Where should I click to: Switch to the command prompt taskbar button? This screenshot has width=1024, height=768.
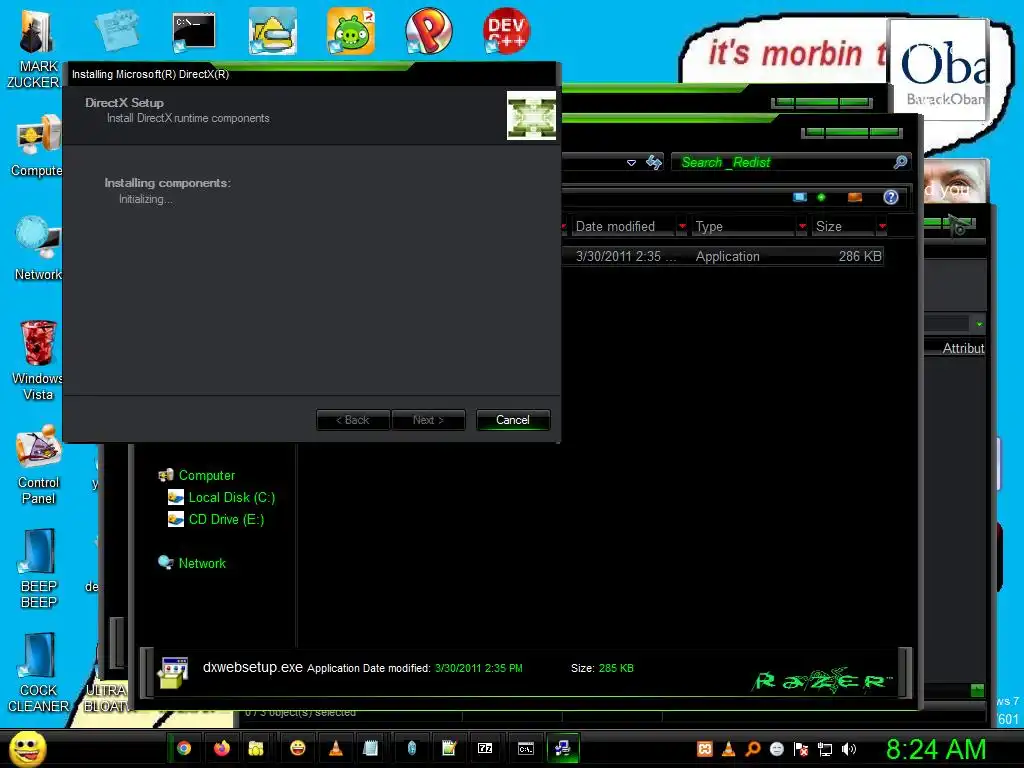(526, 748)
